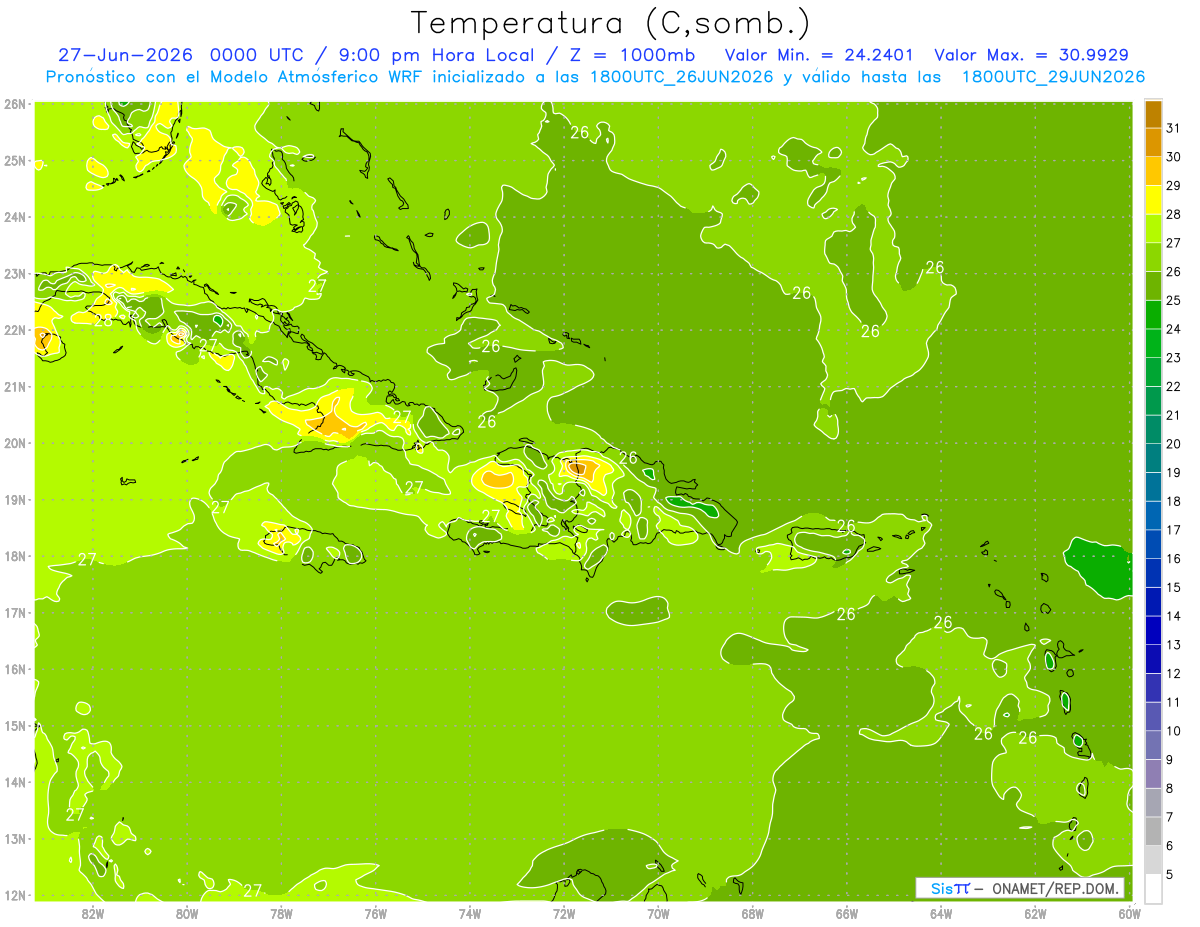1200x927 pixels.
Task: Click the 26N latitude axis label
Action: [x=15, y=104]
